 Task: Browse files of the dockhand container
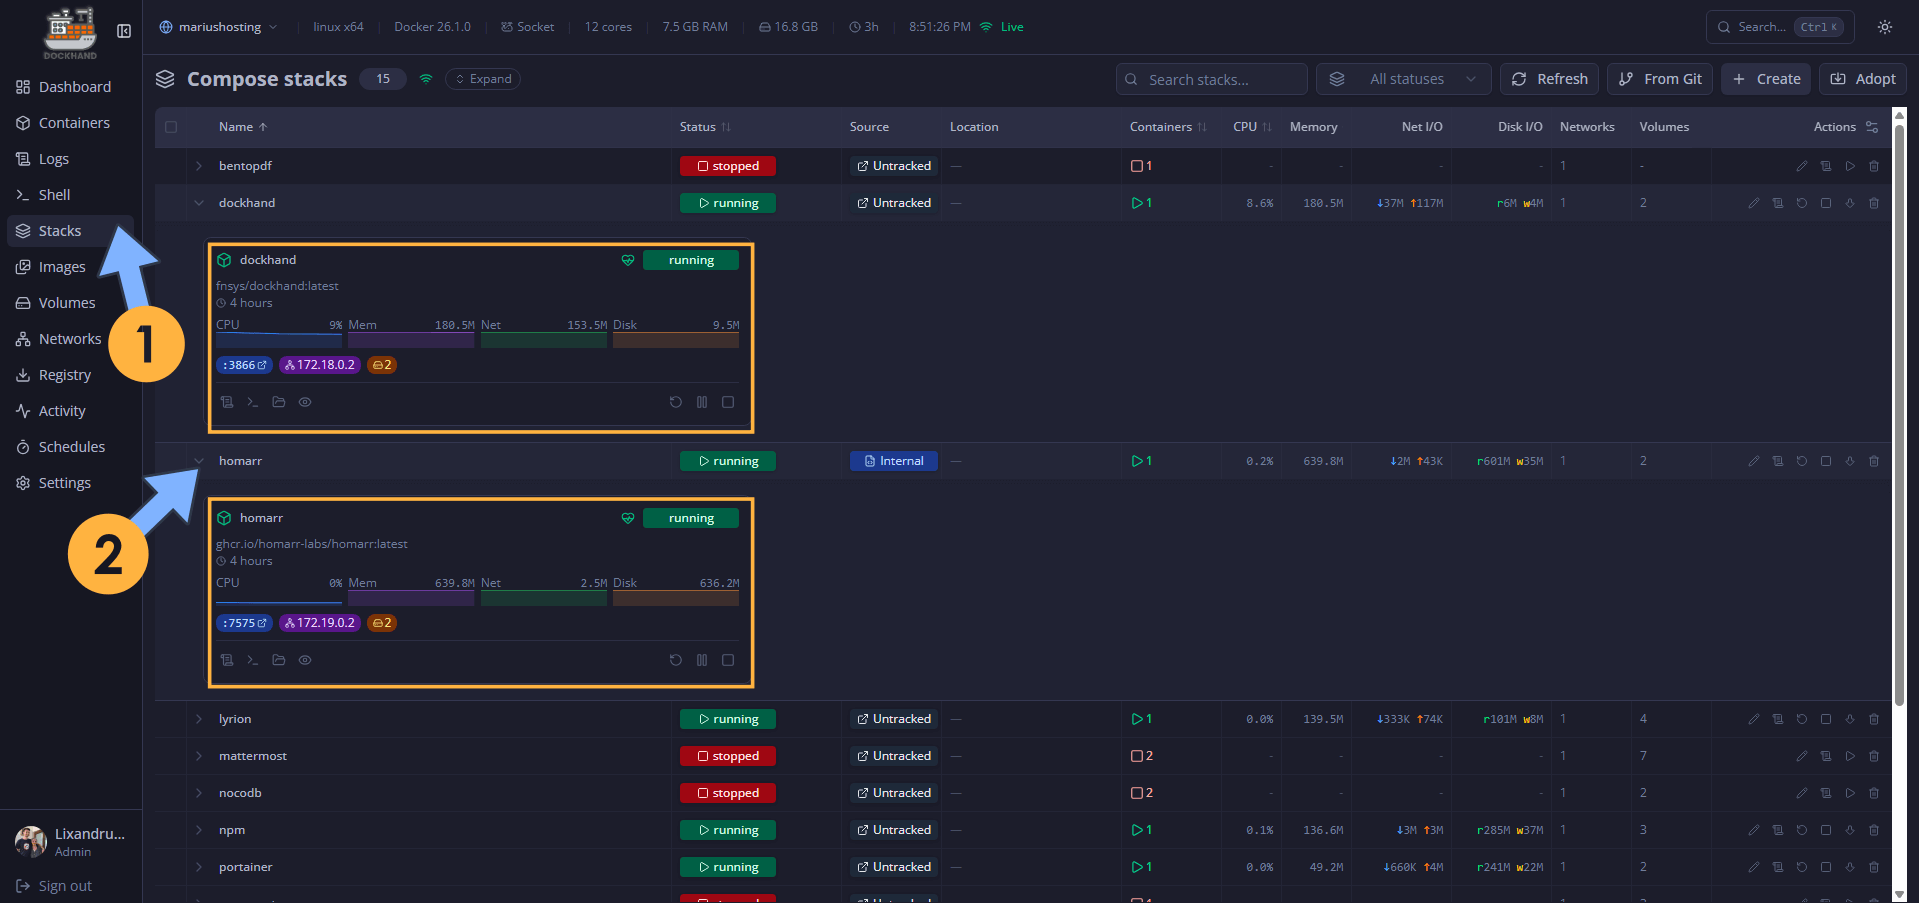(x=279, y=402)
